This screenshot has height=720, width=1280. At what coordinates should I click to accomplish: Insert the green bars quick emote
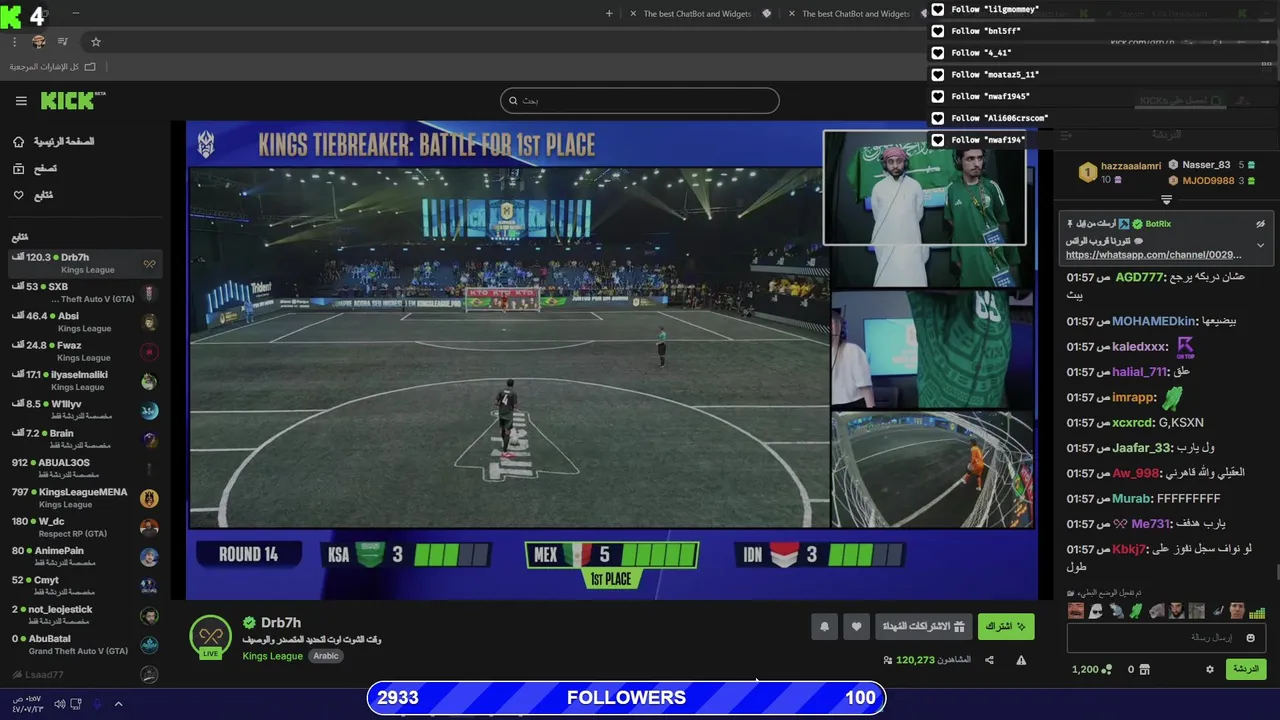click(1257, 612)
